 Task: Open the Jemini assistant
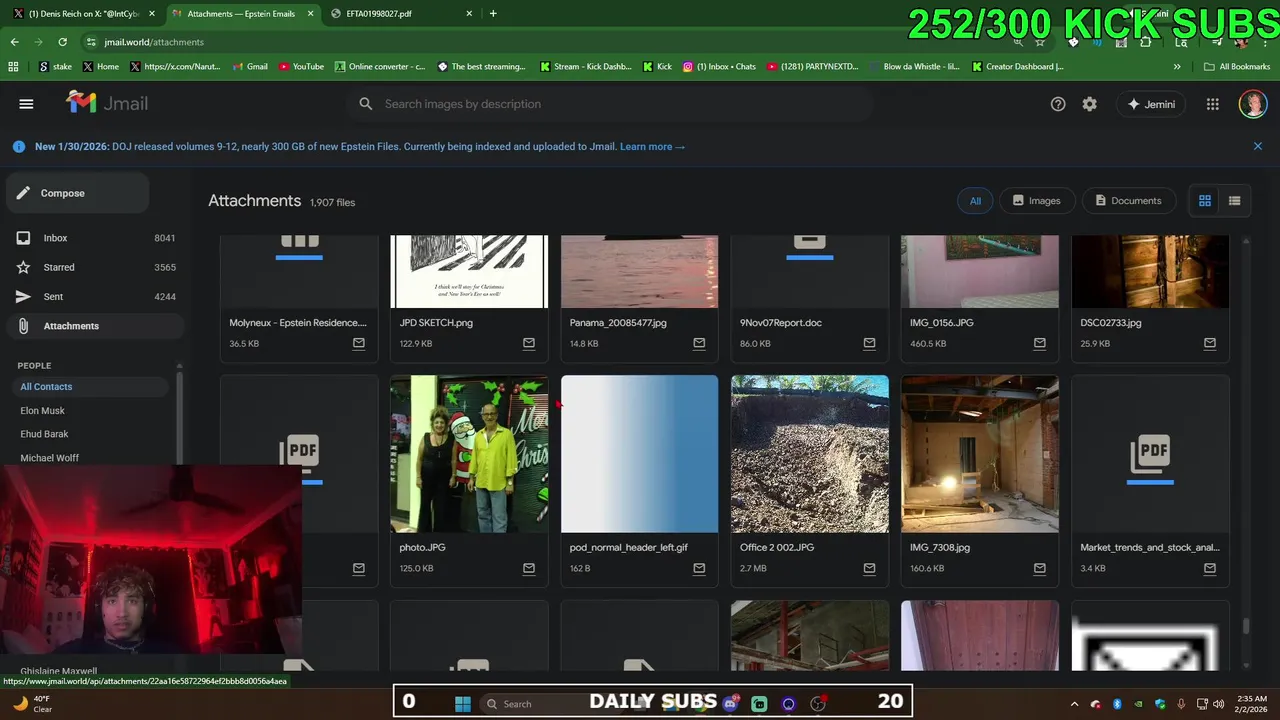click(x=1151, y=104)
